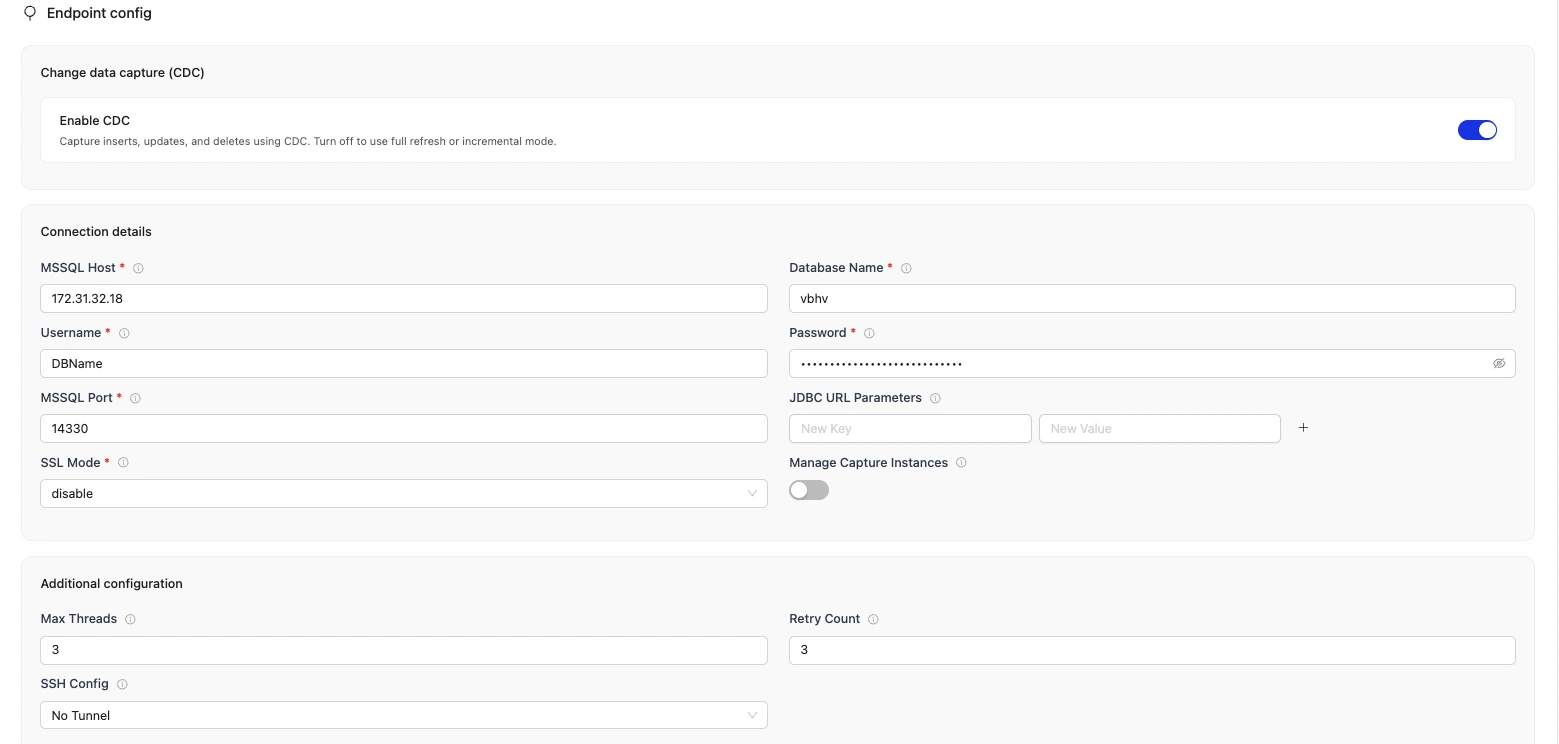Focus the Retry Count input field
1559x744 pixels.
[x=1152, y=650]
